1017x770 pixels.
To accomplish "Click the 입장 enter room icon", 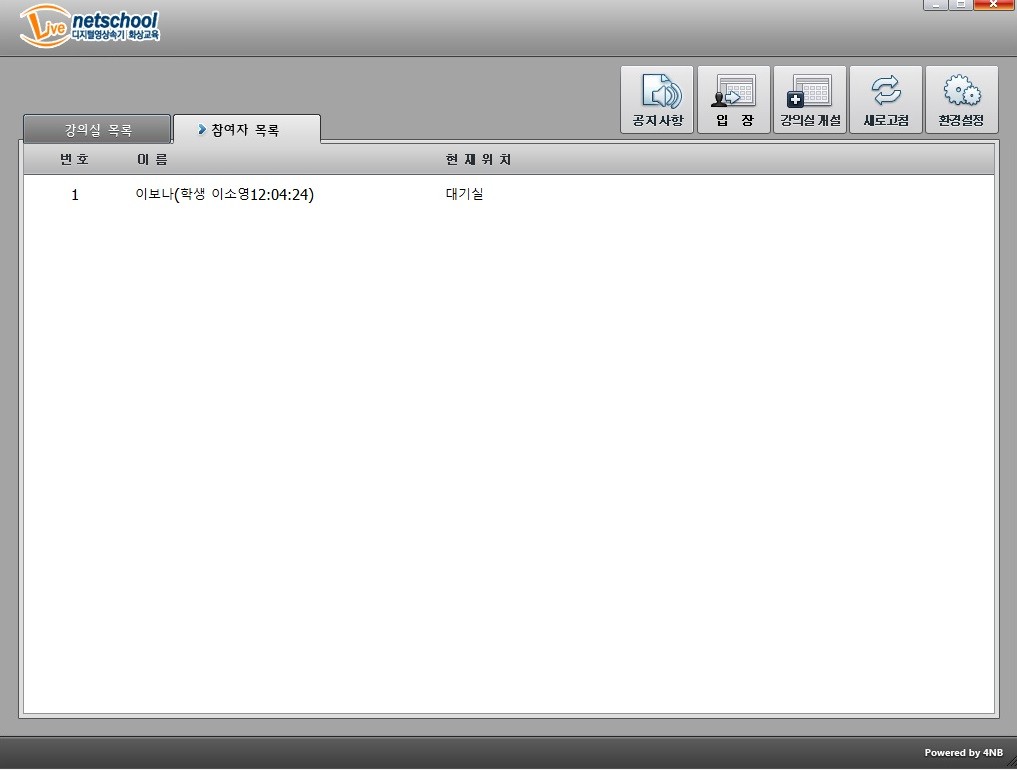I will pos(733,92).
